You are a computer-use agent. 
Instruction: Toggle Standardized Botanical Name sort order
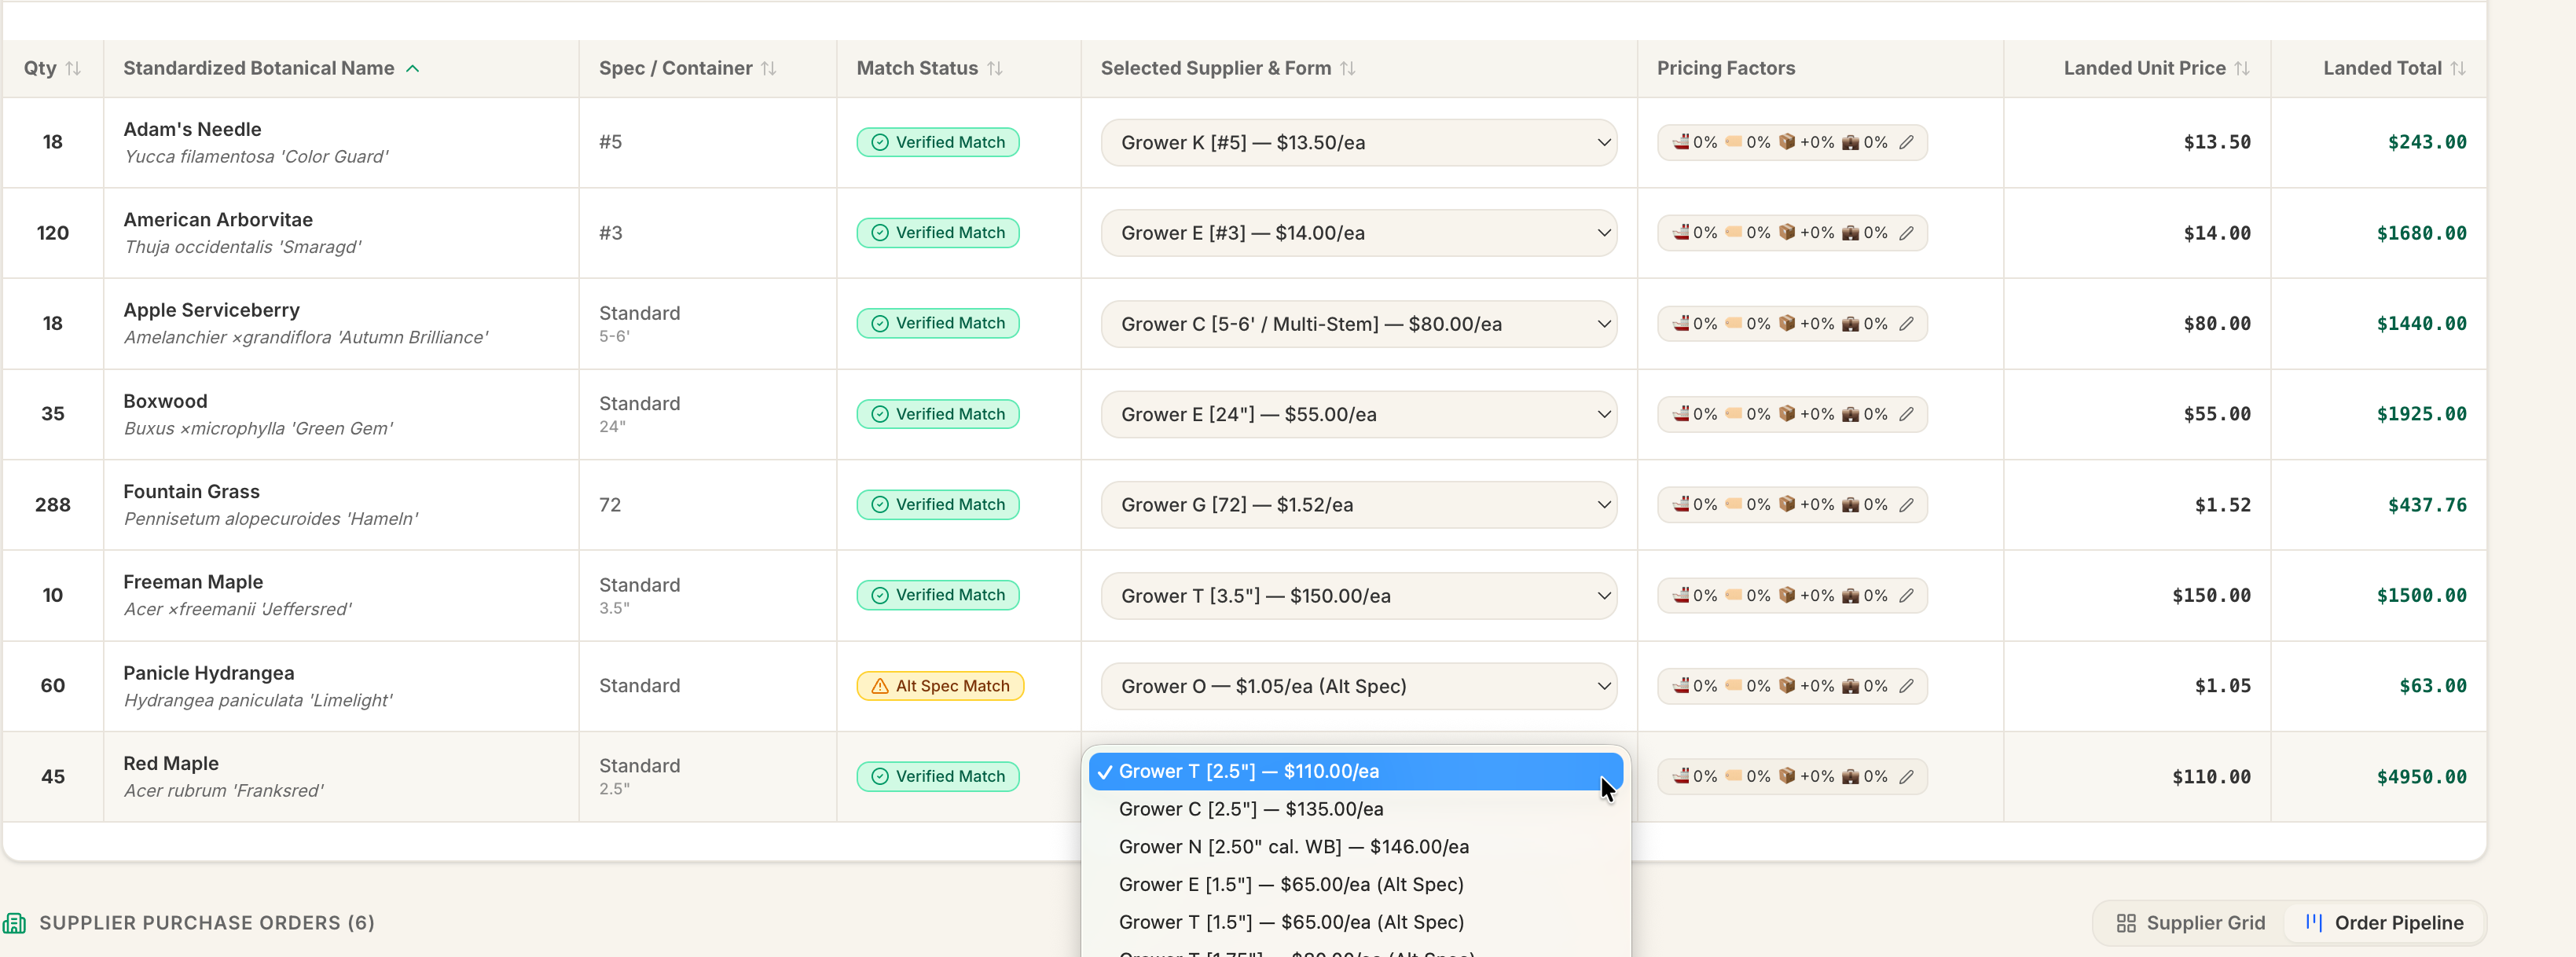click(x=412, y=68)
